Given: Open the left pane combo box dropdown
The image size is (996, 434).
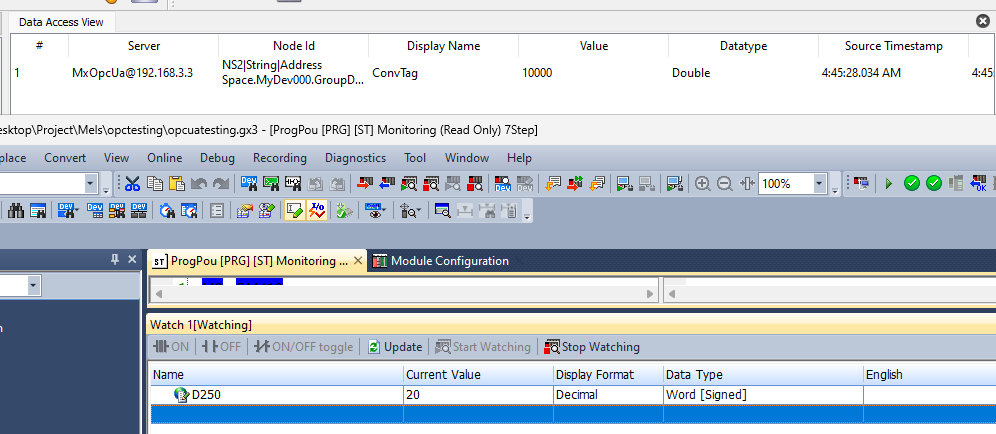Looking at the screenshot, I should point(33,286).
